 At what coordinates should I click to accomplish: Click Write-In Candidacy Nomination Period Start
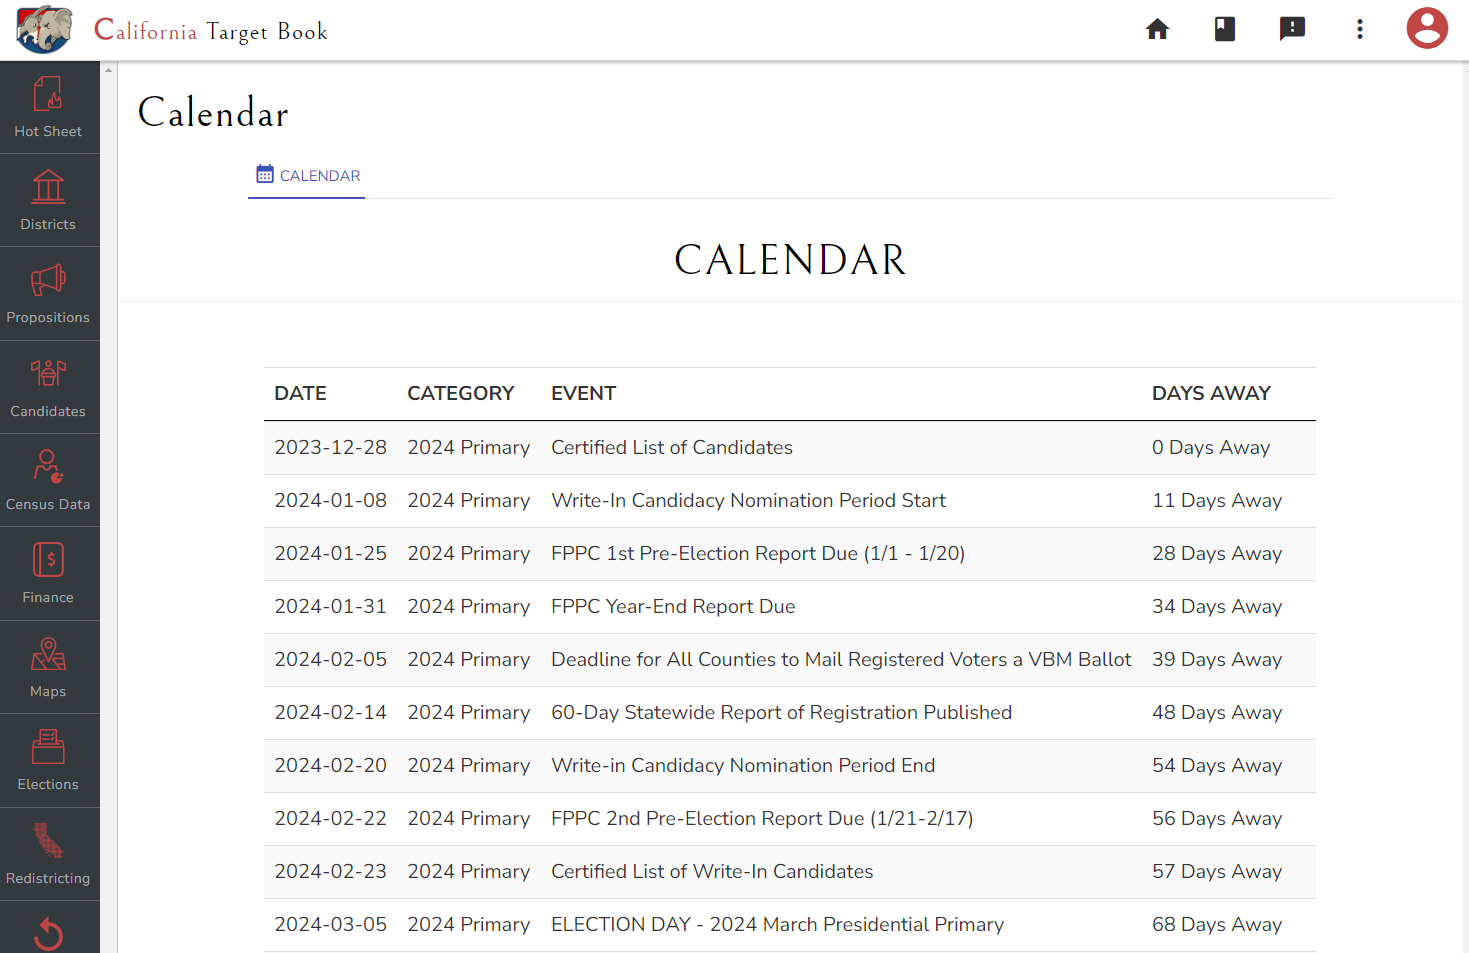pos(749,501)
